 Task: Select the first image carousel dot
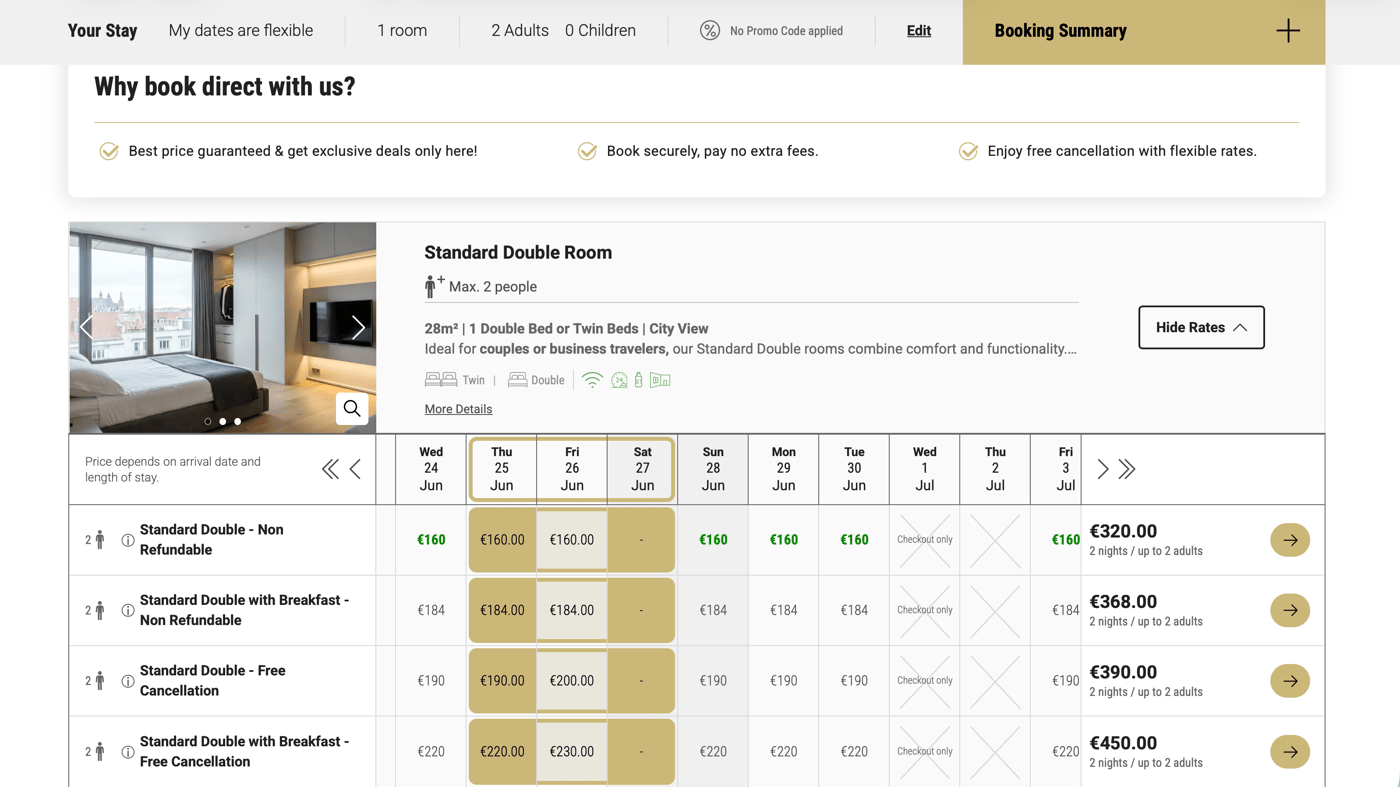[x=208, y=421]
